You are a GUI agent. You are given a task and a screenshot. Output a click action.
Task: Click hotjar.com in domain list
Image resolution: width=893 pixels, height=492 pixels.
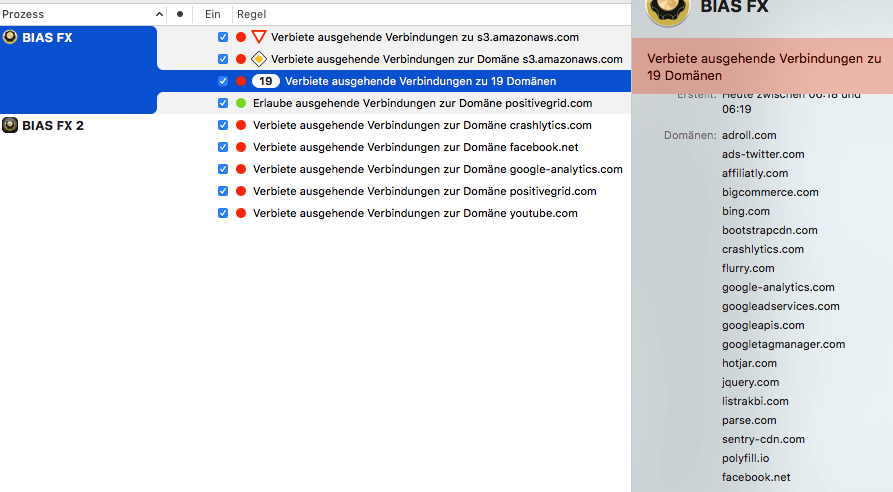click(749, 363)
